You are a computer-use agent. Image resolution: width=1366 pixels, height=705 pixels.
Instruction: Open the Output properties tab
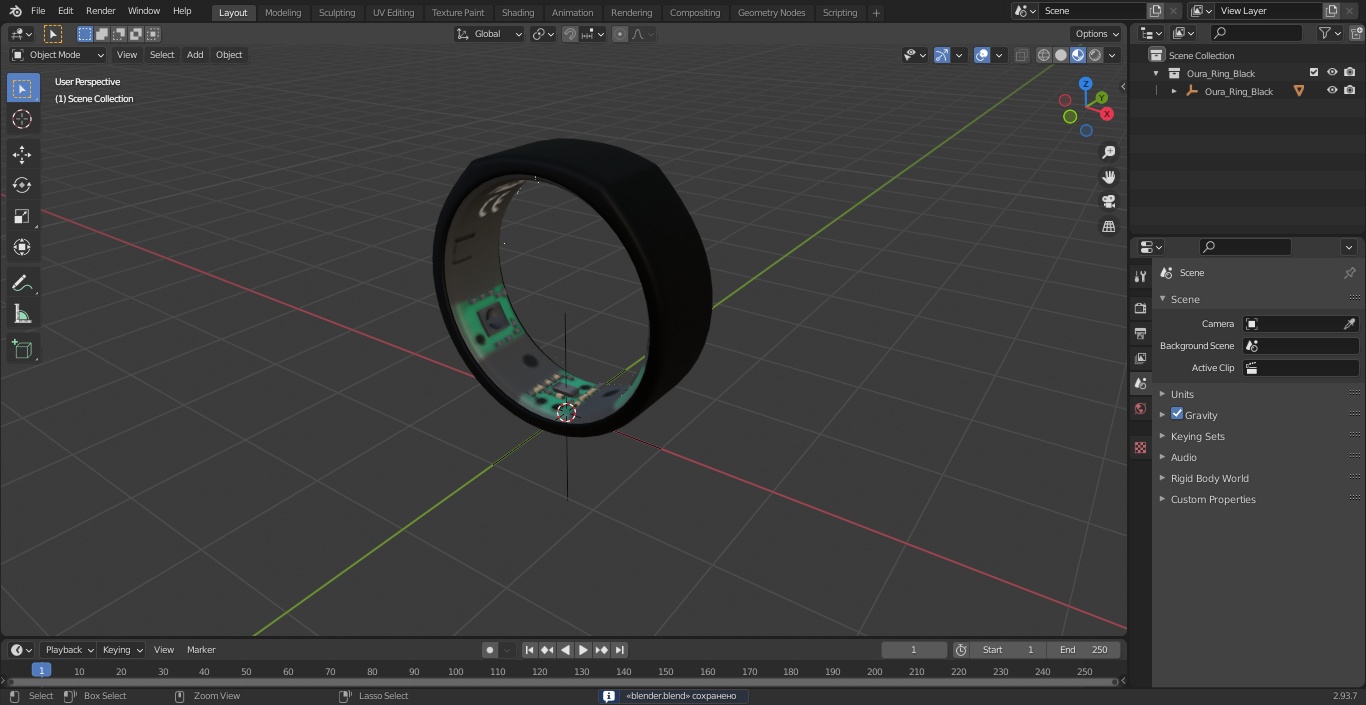tap(1140, 333)
